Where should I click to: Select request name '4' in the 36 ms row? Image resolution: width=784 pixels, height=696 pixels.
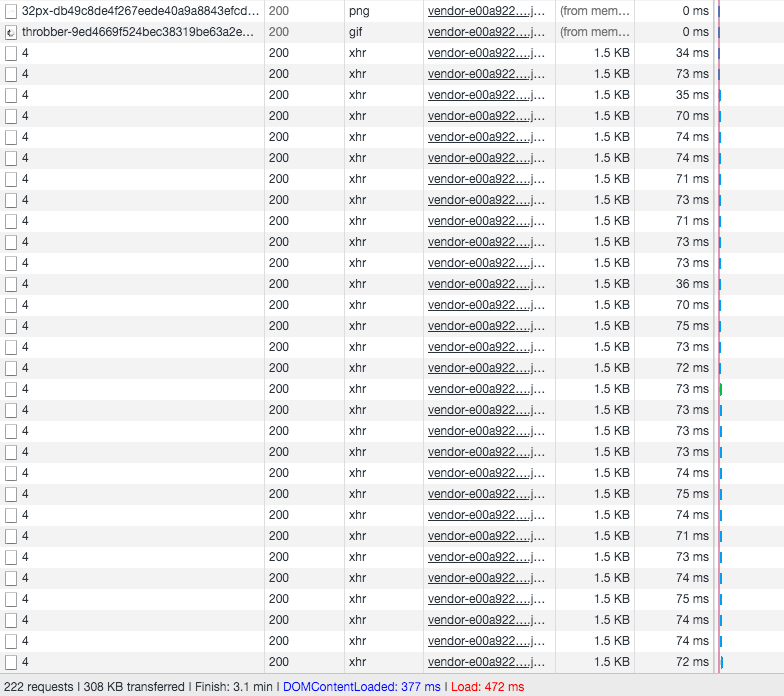pos(26,284)
